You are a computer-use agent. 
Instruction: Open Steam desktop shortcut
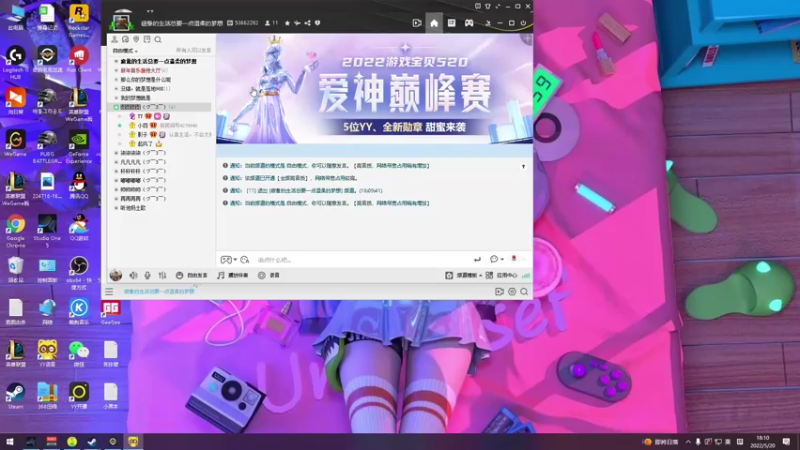[15, 396]
